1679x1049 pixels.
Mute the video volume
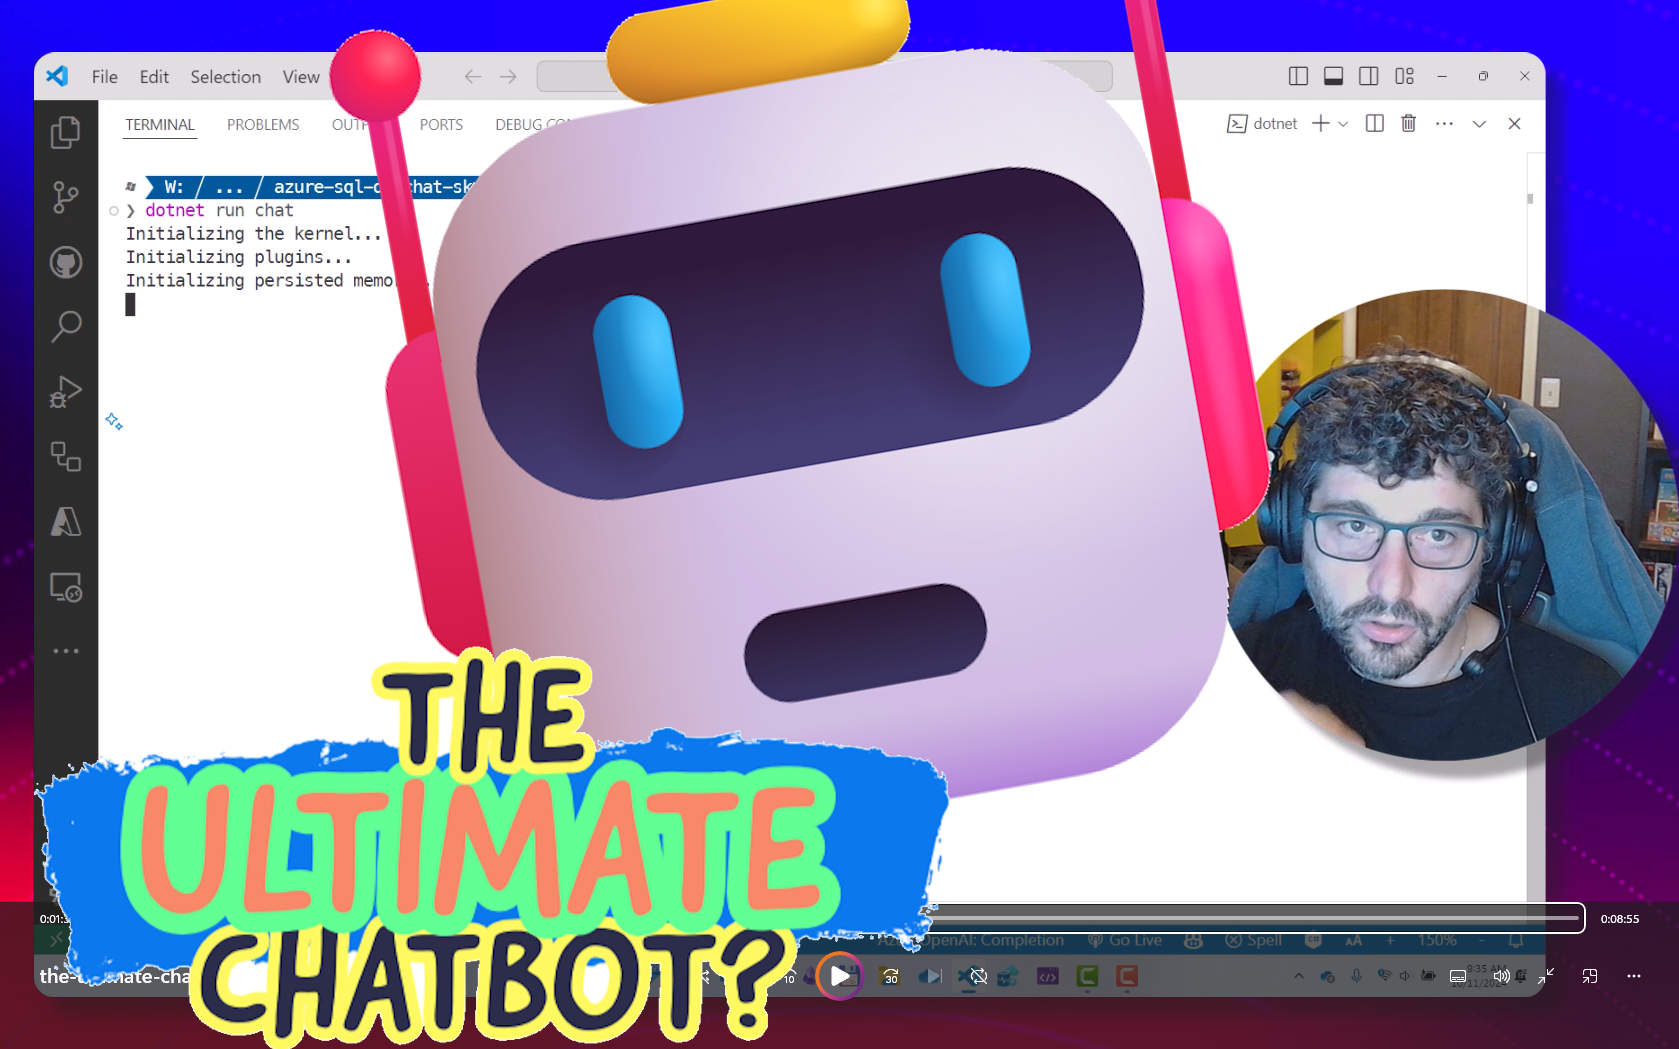point(1501,976)
